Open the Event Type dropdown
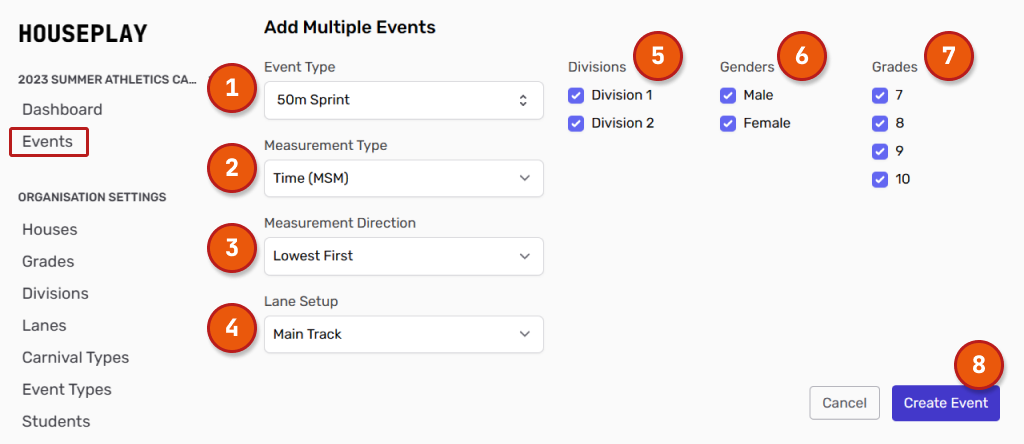Image resolution: width=1024 pixels, height=444 pixels. click(x=403, y=100)
